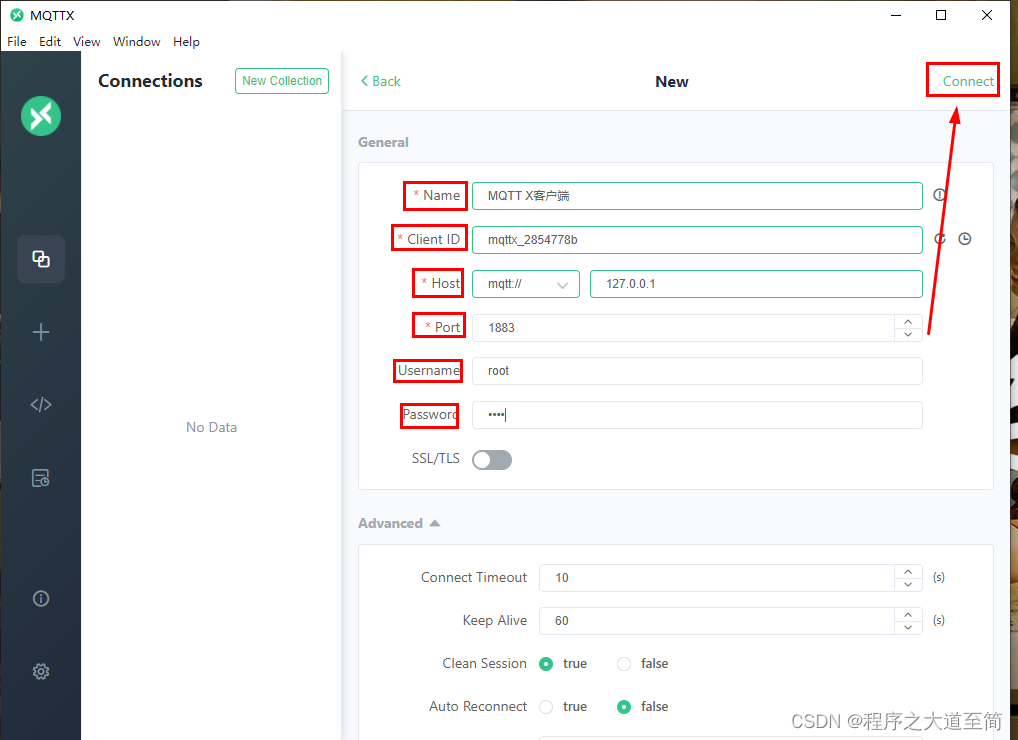Open the Edit menu

[50, 42]
